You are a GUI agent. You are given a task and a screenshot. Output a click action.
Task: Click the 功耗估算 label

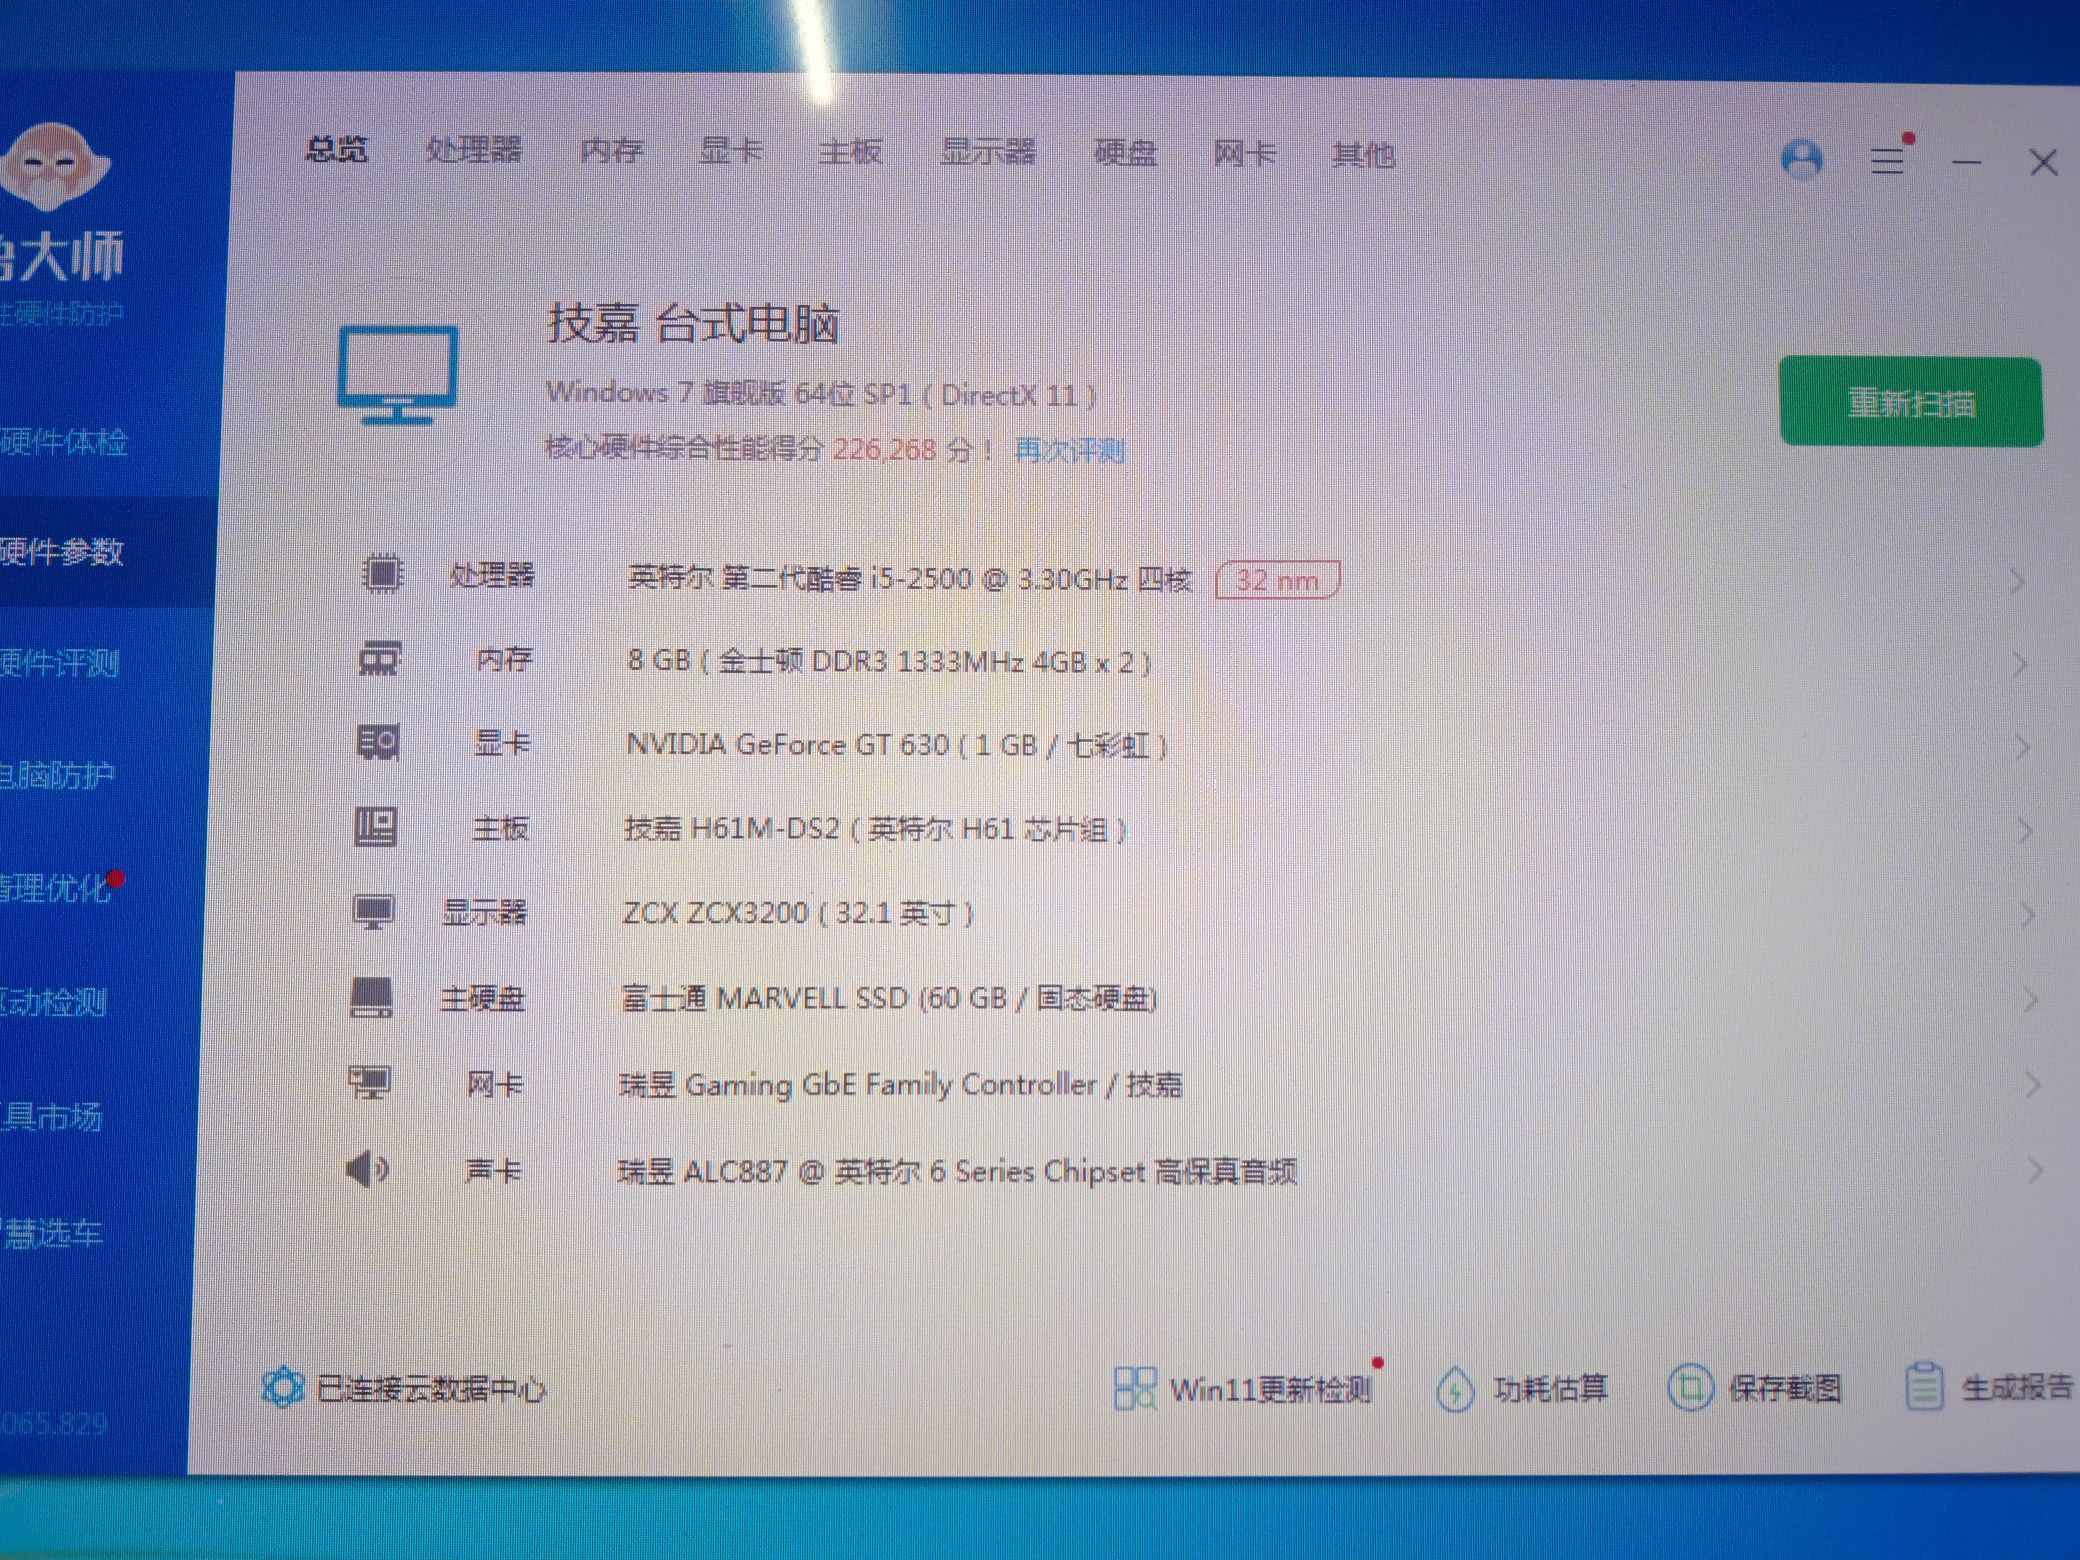click(x=1550, y=1388)
